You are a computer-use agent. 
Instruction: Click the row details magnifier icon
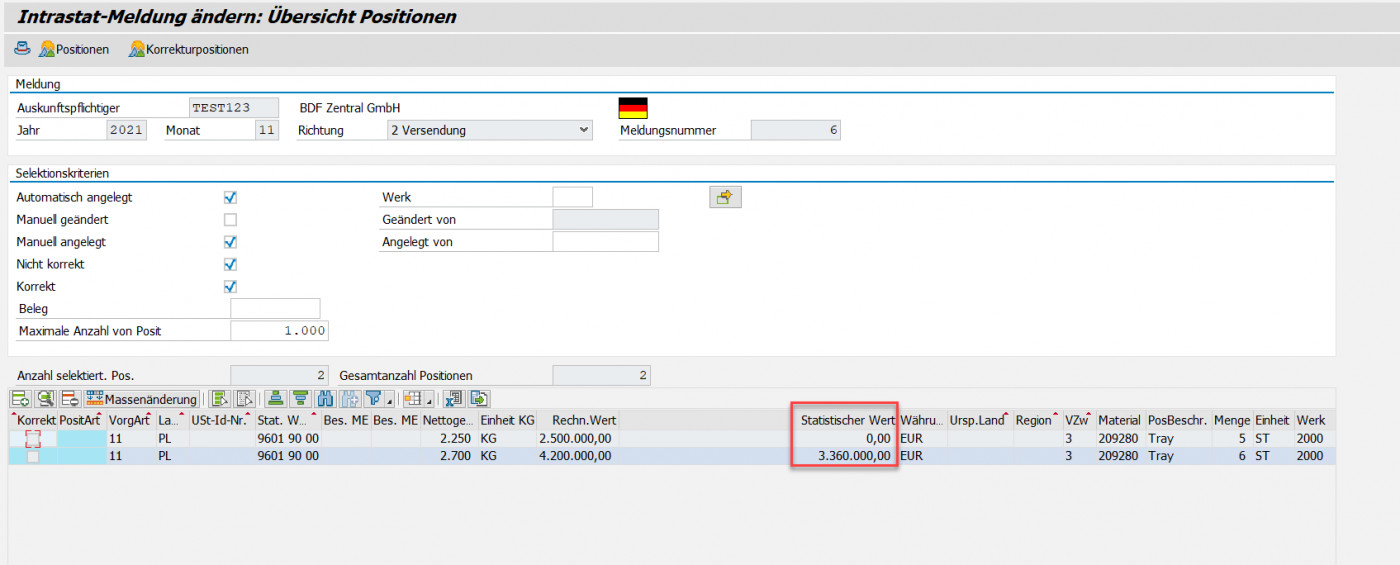click(x=45, y=399)
